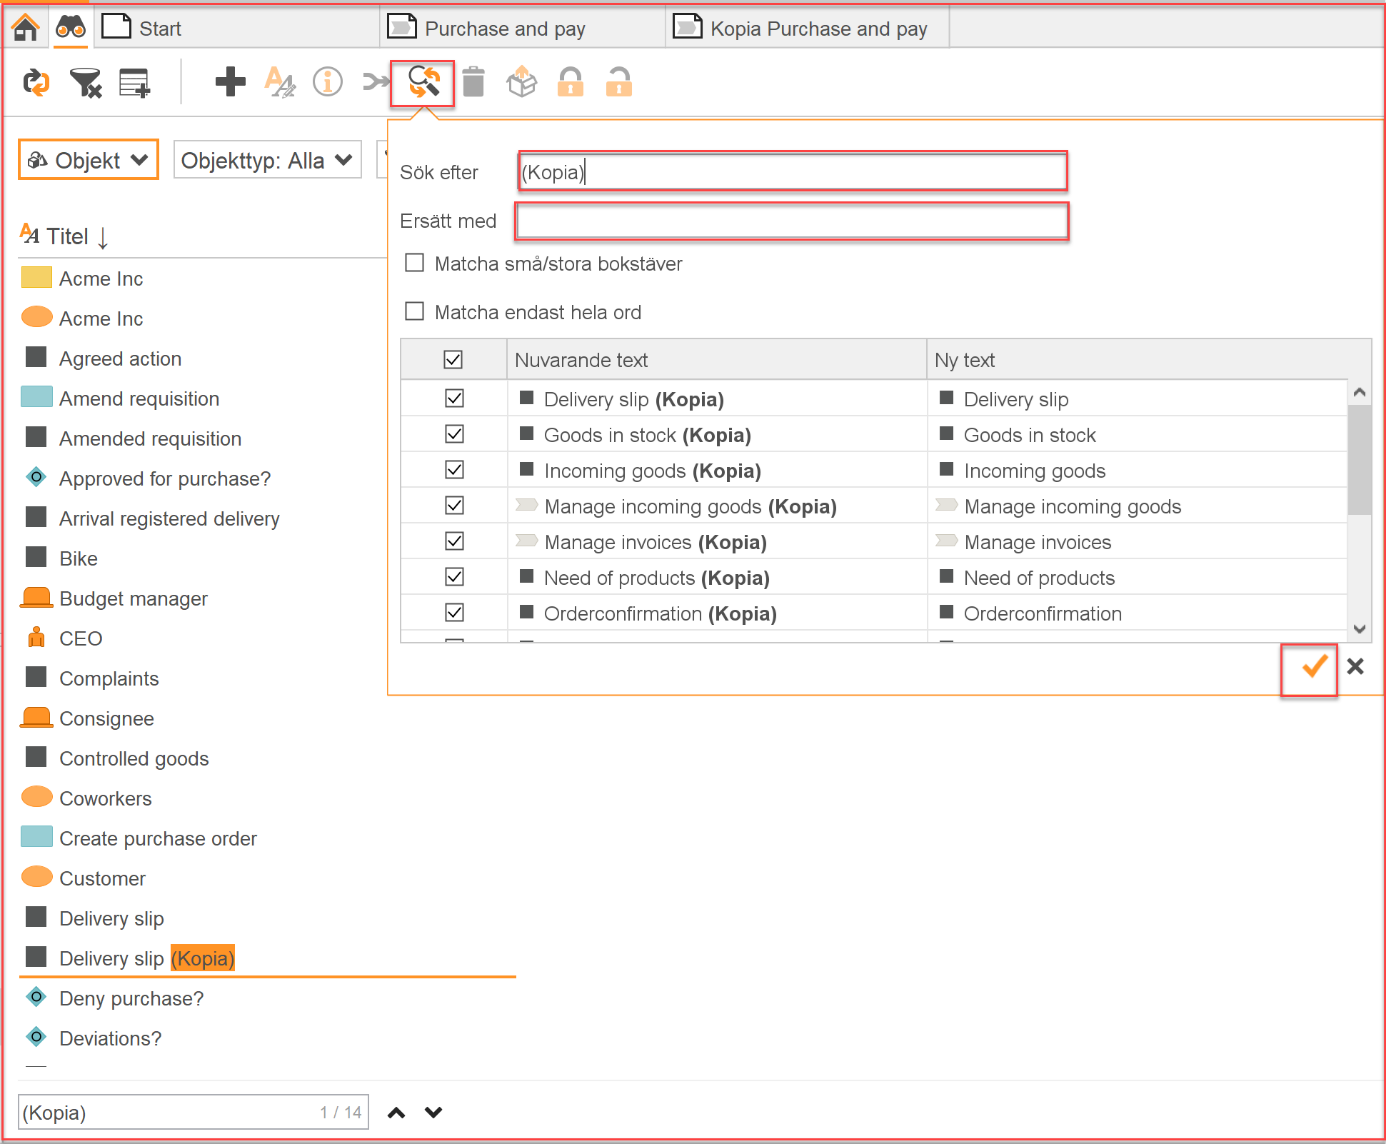1386x1144 pixels.
Task: Click the results scrollbar up arrow
Action: [1360, 393]
